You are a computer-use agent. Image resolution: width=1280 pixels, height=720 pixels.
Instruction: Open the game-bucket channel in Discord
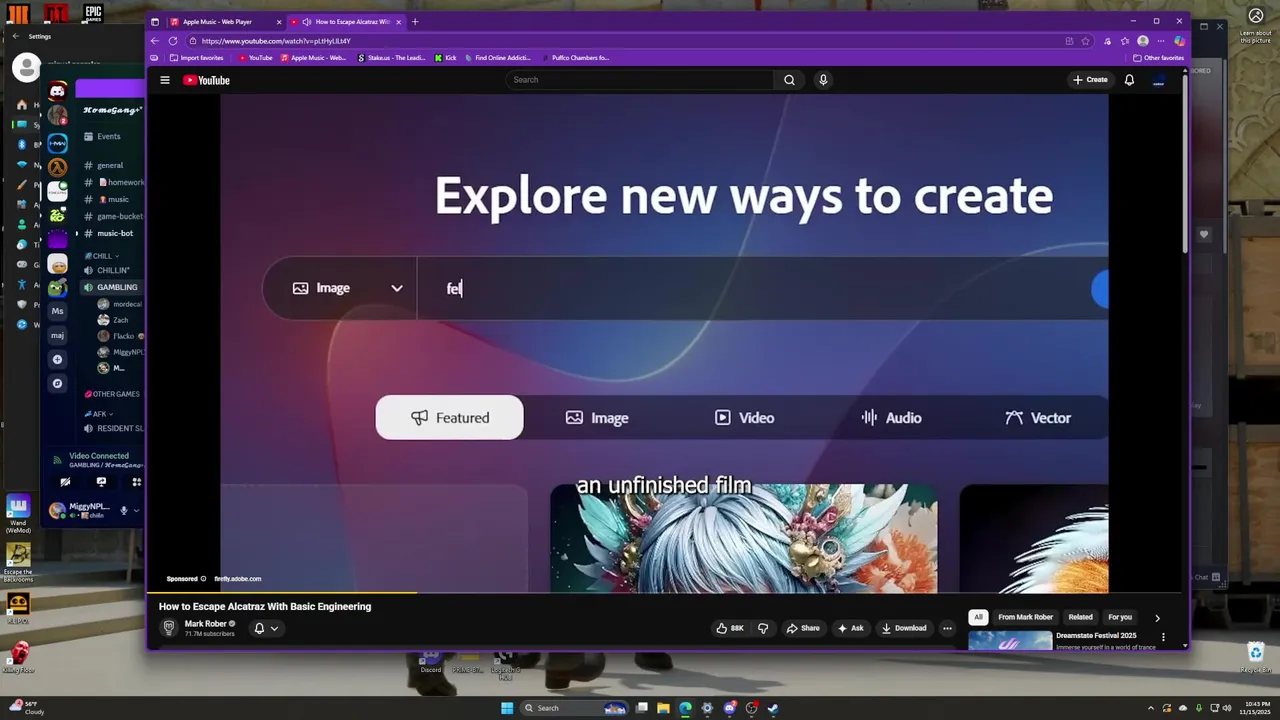tap(113, 216)
